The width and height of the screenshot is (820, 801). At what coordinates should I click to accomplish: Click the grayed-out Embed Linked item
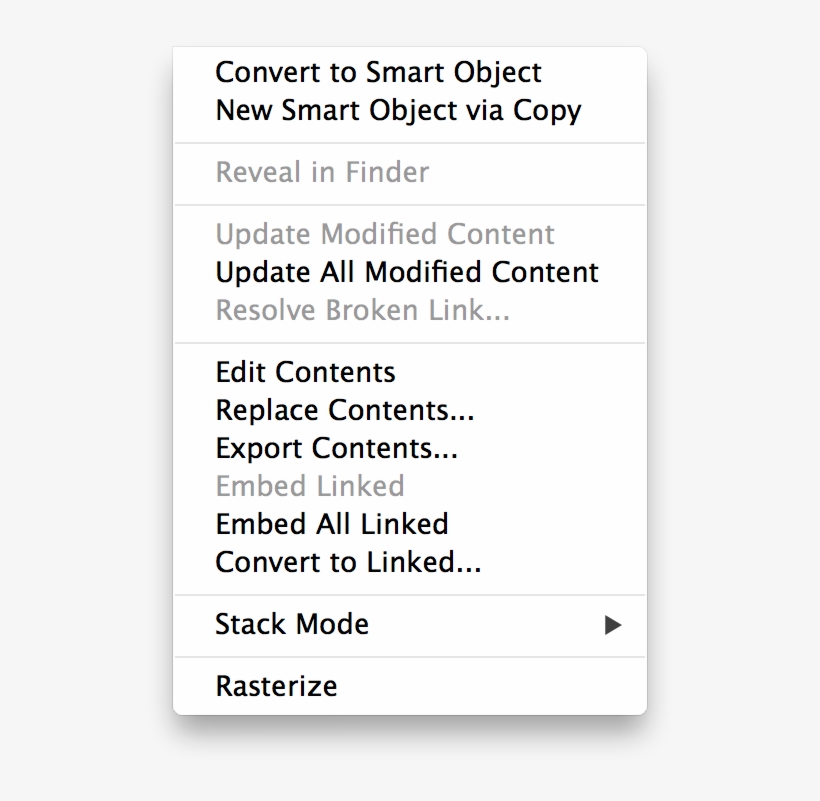[310, 487]
